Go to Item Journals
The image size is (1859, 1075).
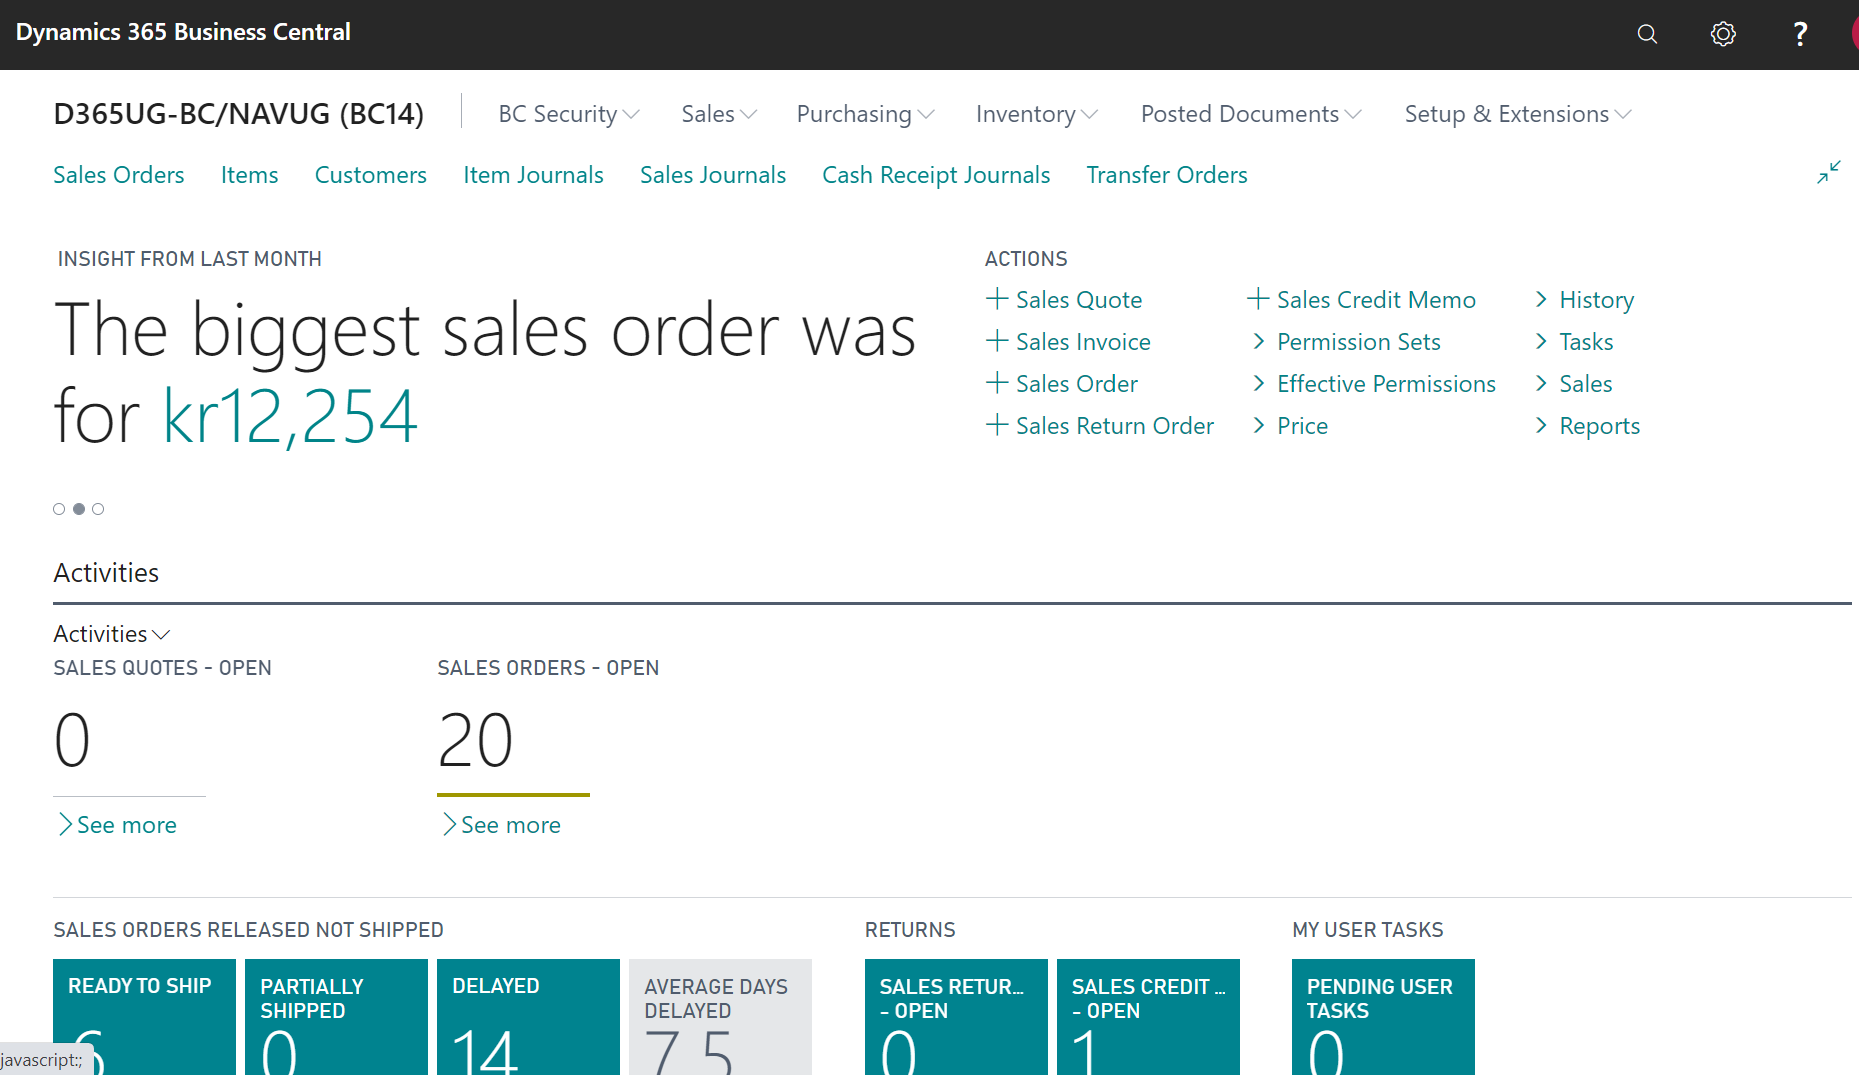(x=533, y=175)
